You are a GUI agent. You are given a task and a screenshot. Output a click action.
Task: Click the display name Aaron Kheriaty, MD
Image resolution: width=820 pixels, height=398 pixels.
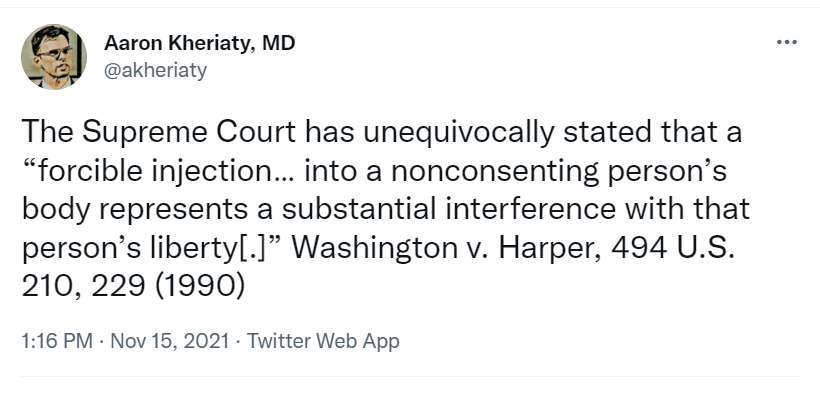199,43
